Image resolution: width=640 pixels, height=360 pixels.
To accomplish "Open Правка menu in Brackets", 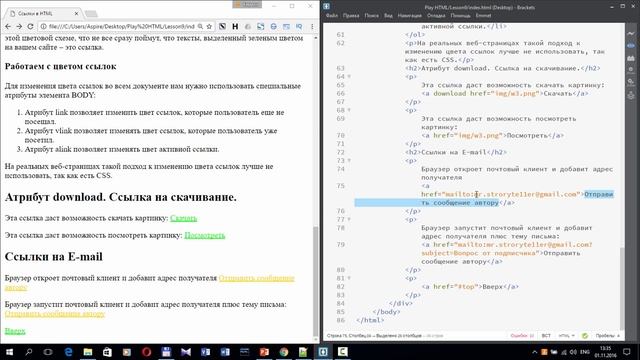I will pos(351,16).
